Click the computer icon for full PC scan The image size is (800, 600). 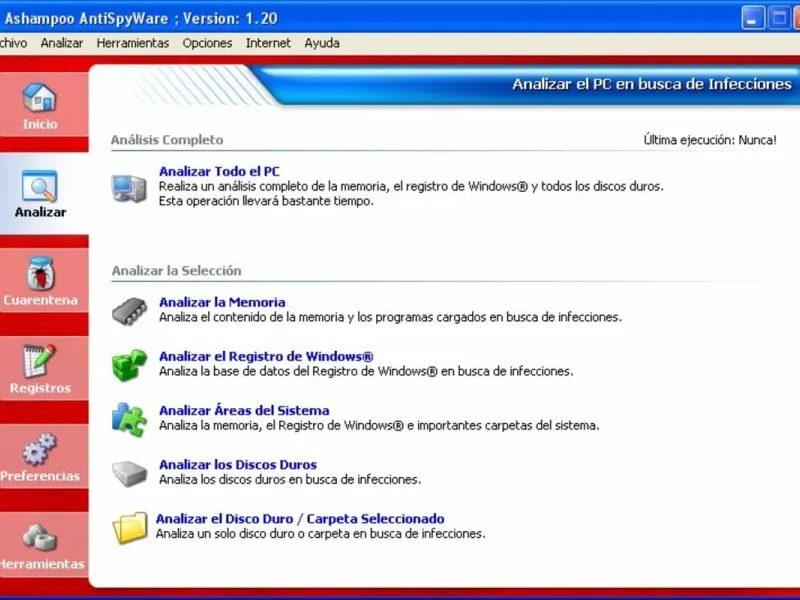(129, 188)
